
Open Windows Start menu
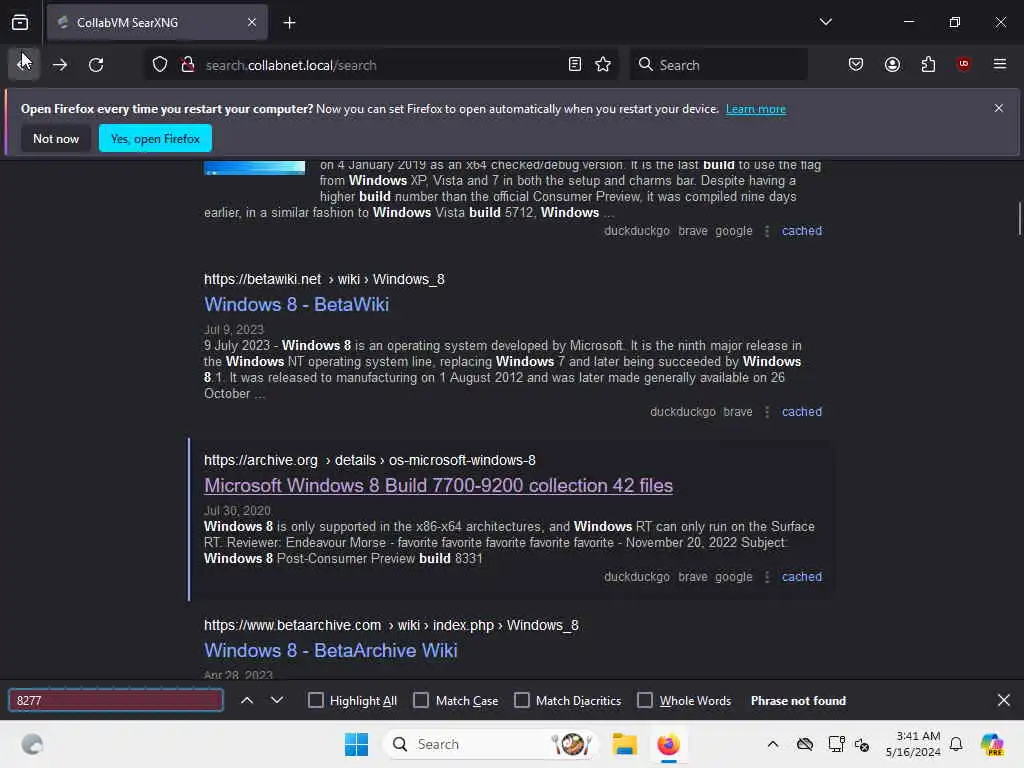356,744
